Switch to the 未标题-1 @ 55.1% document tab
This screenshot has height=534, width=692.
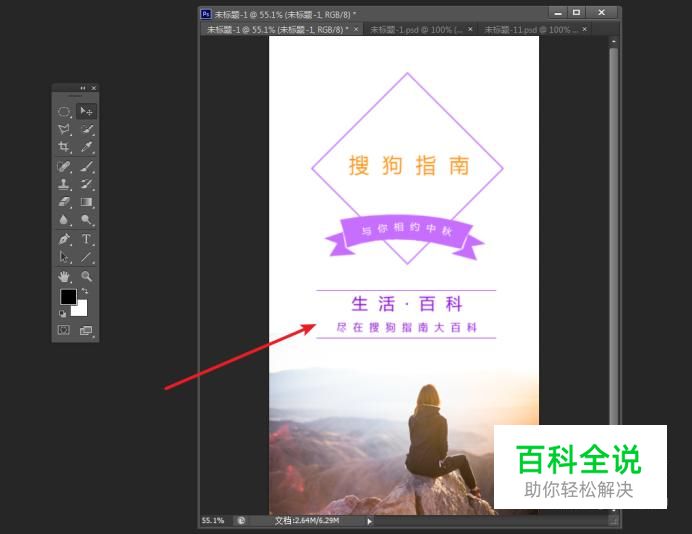pyautogui.click(x=277, y=30)
